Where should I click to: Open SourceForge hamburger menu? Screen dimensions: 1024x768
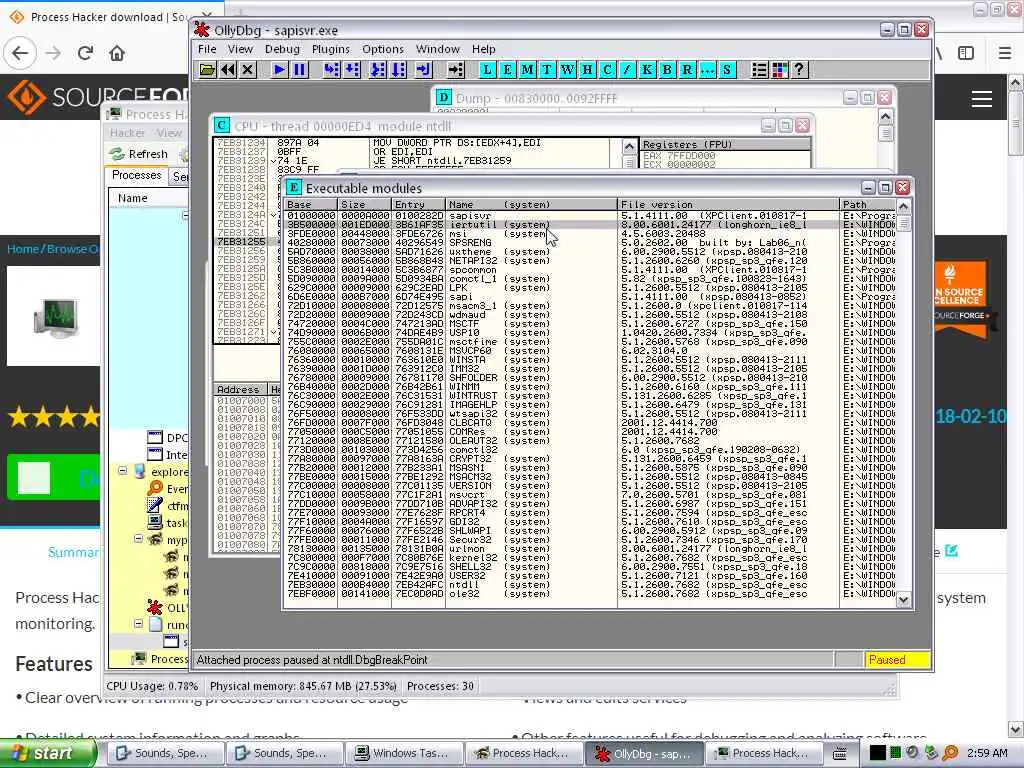(x=982, y=99)
